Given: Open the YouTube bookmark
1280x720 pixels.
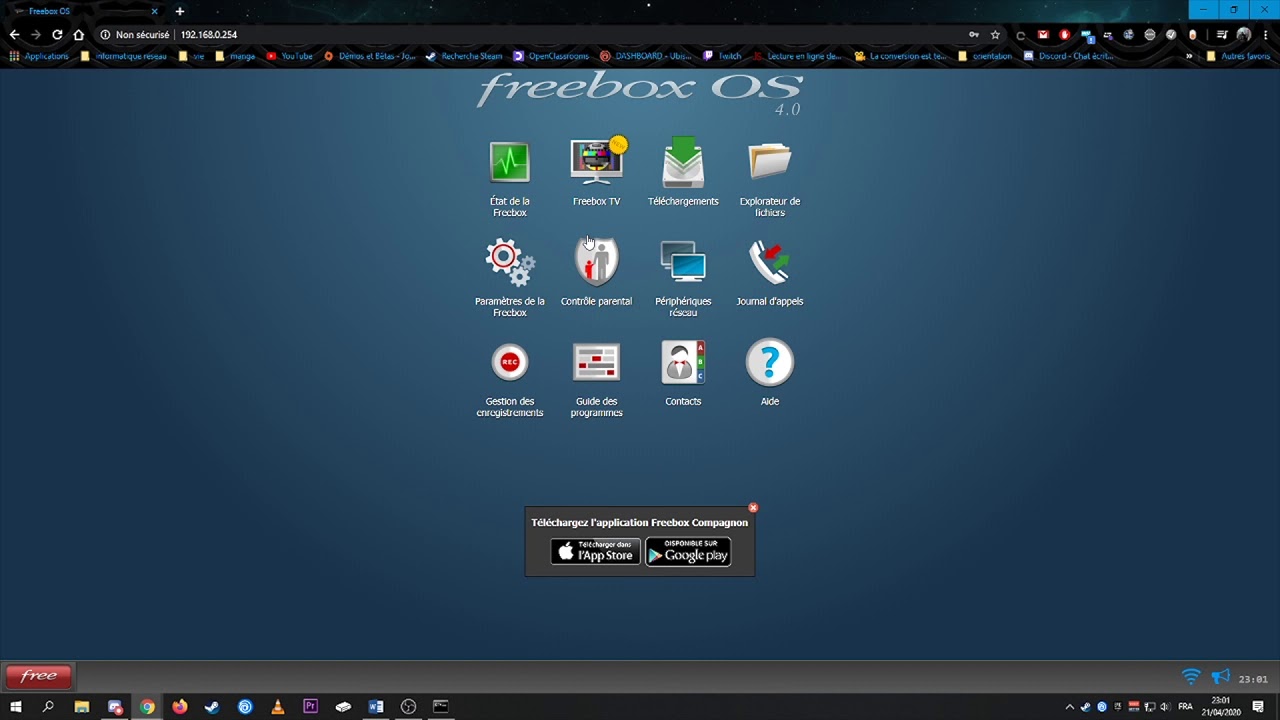Looking at the screenshot, I should (x=289, y=56).
